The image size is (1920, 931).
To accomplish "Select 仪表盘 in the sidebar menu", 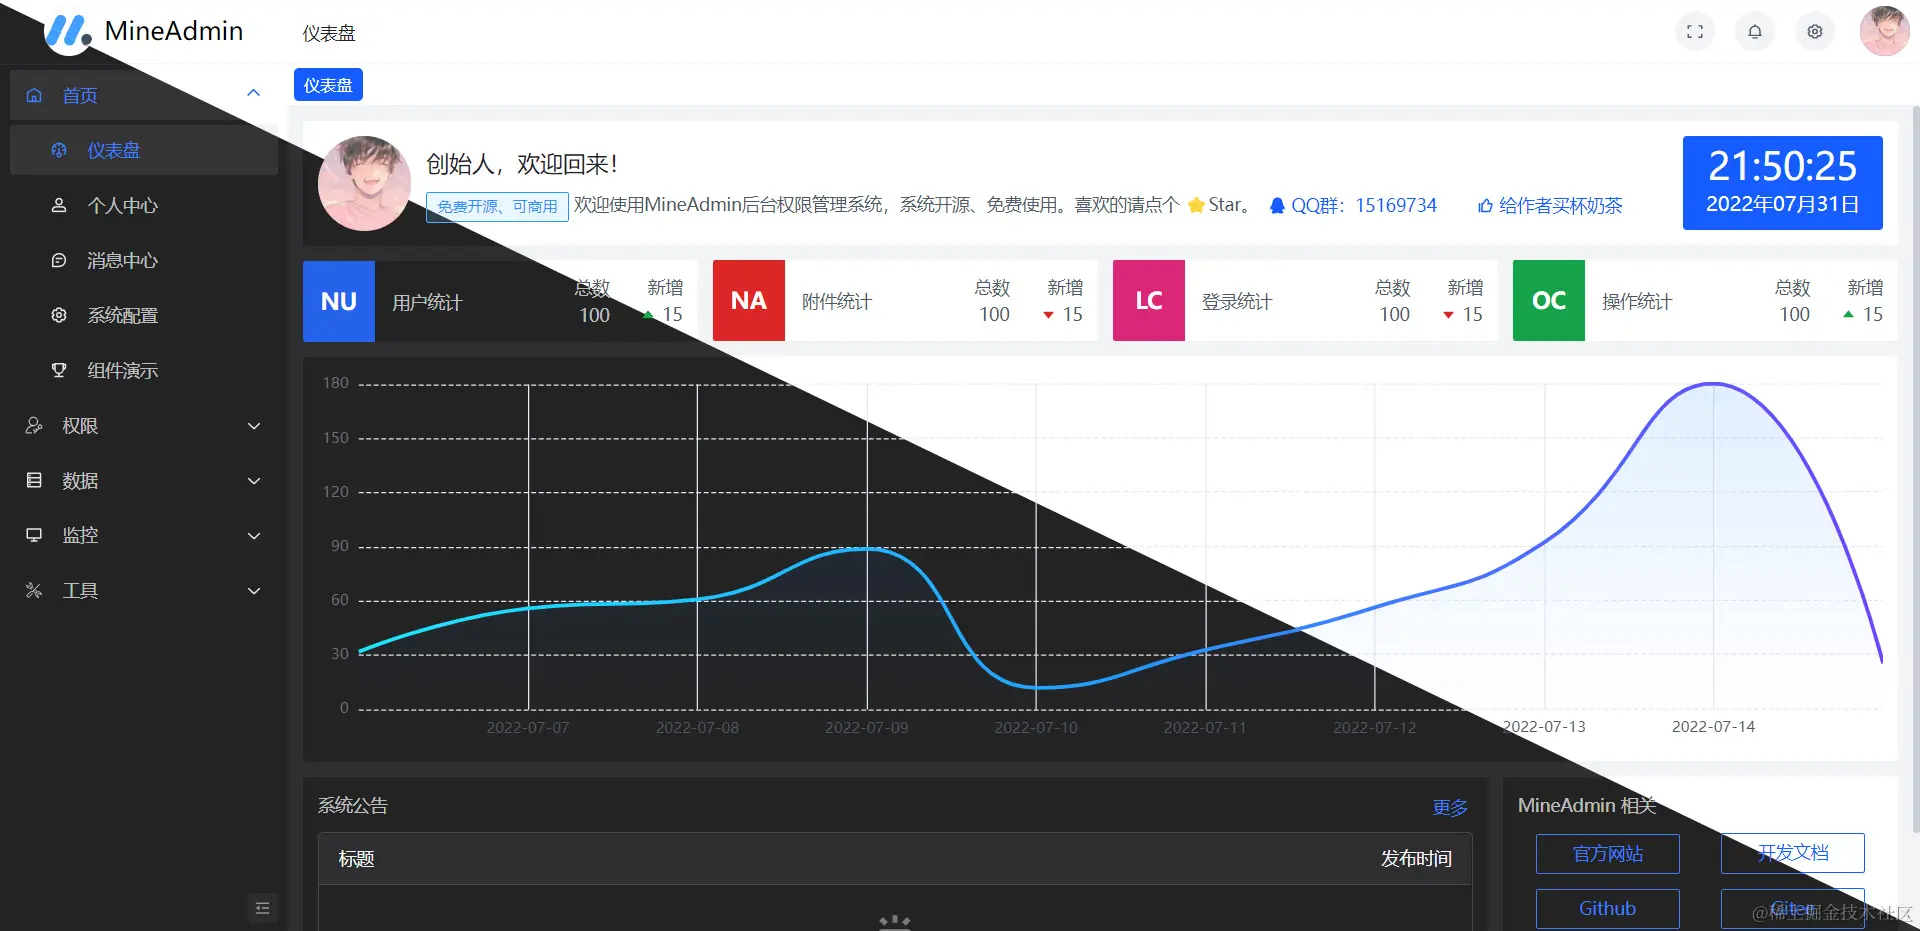I will click(144, 150).
